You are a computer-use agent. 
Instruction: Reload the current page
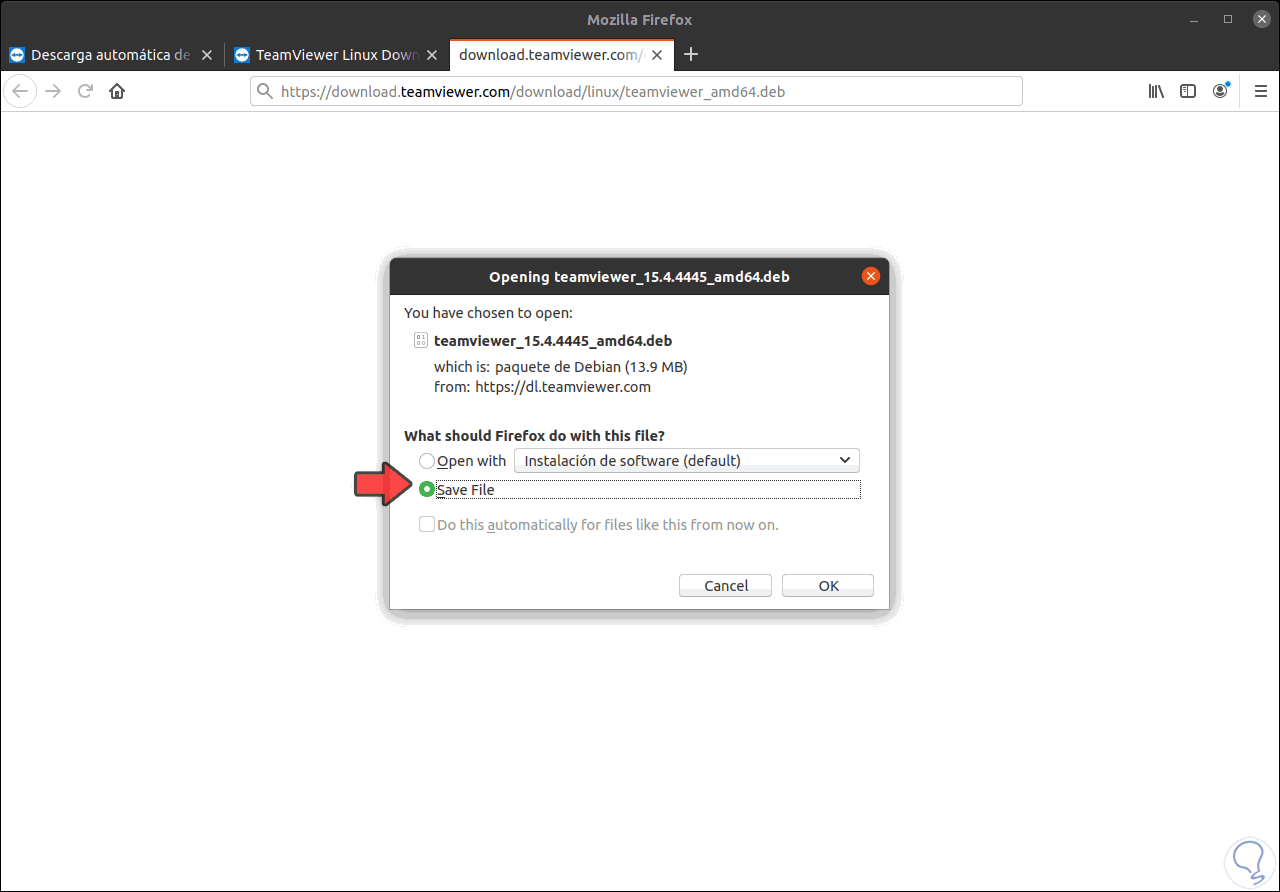coord(85,91)
